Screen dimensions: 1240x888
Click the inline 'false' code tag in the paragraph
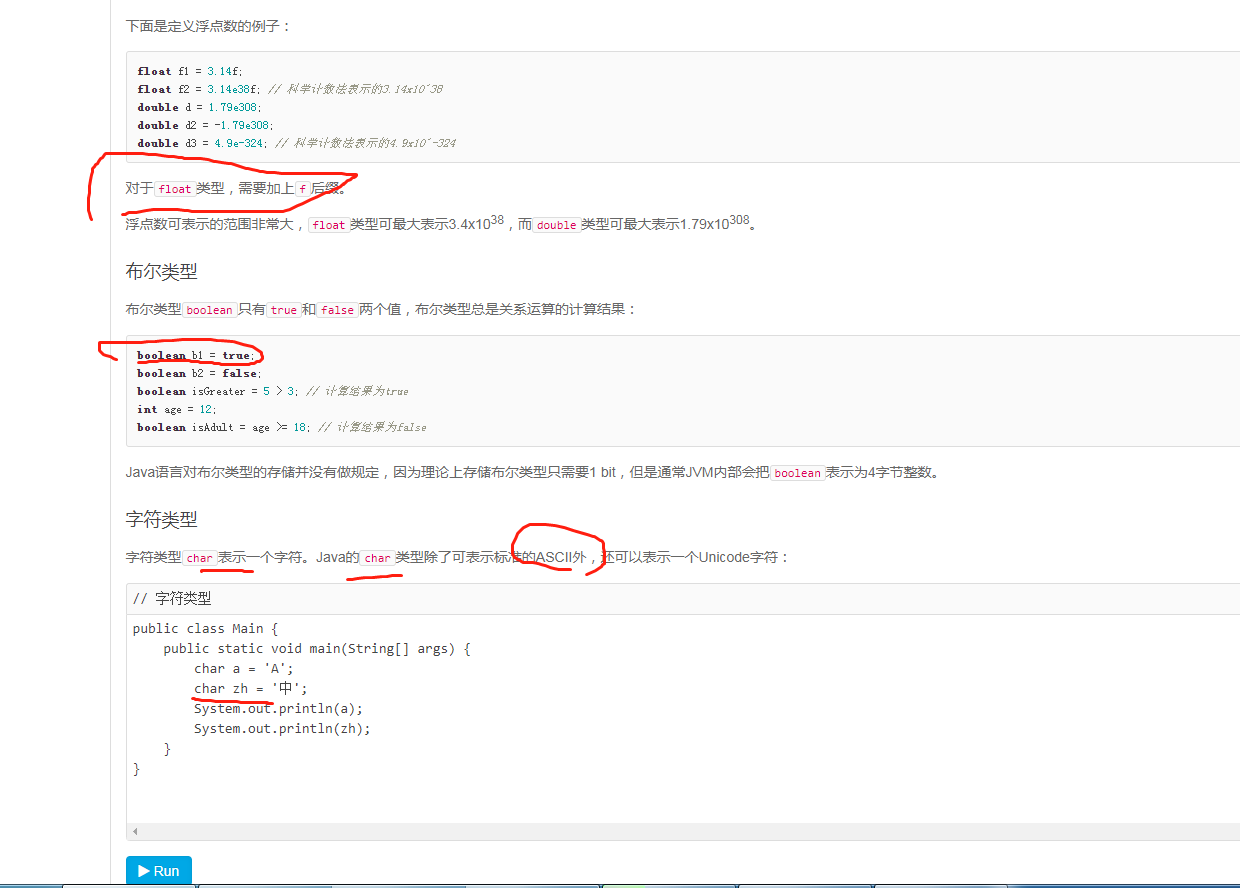(337, 310)
